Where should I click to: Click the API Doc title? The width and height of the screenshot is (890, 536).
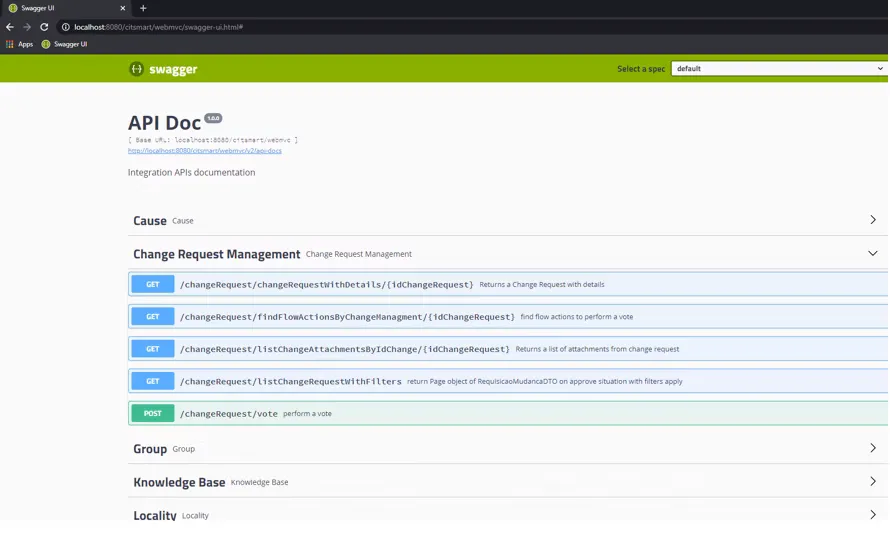165,123
